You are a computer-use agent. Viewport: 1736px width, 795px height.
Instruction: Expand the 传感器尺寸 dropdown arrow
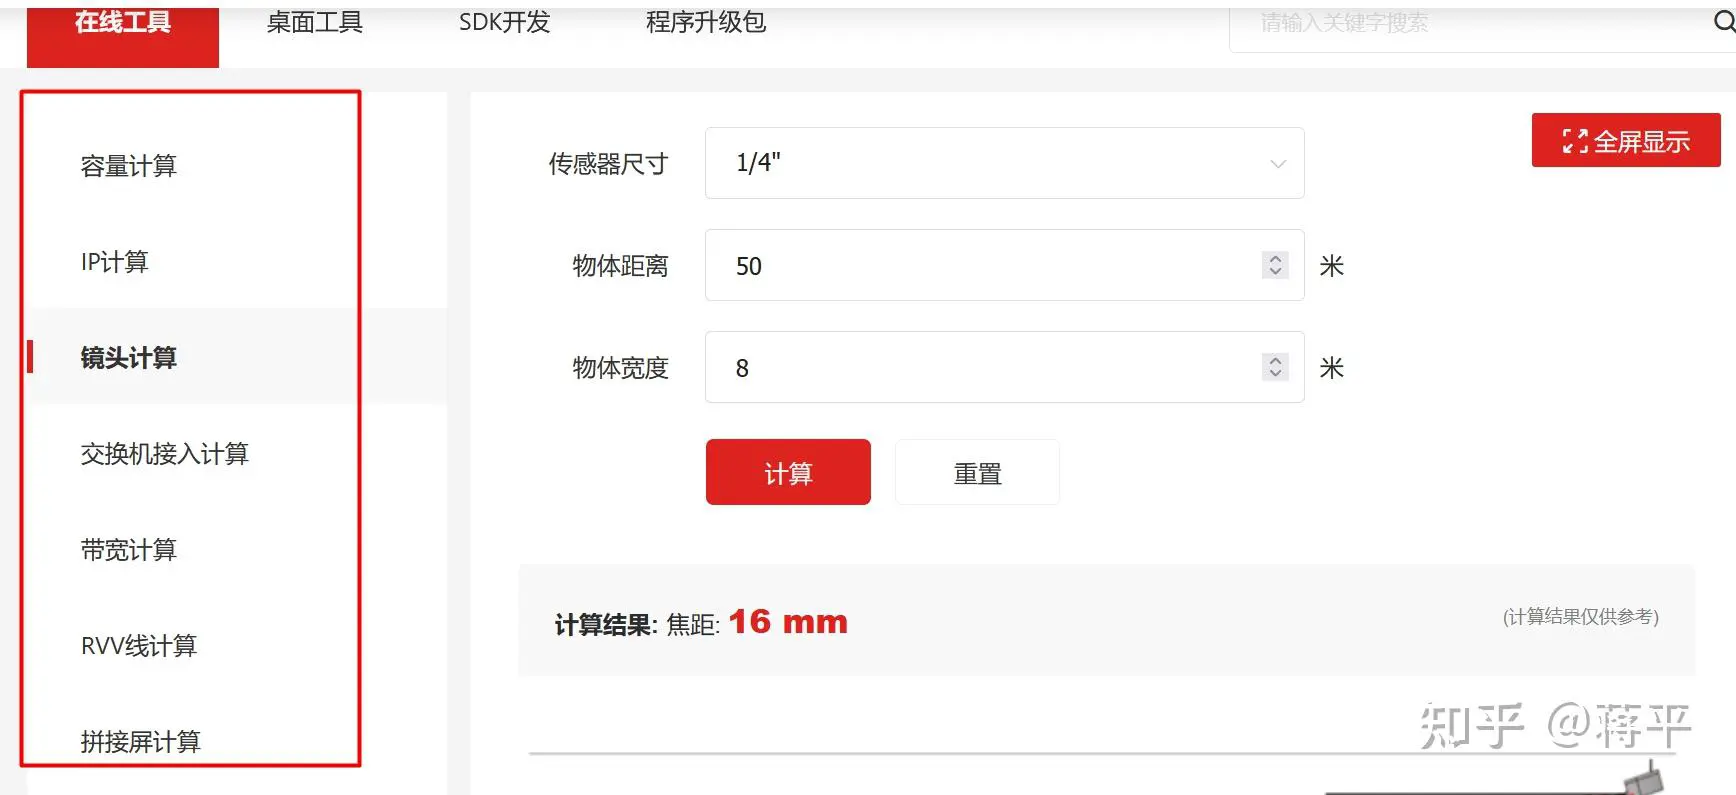pyautogui.click(x=1277, y=164)
